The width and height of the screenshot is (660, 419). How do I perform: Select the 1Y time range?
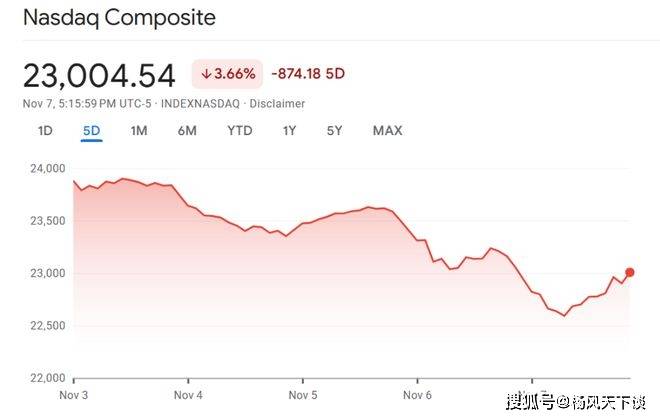coord(290,131)
